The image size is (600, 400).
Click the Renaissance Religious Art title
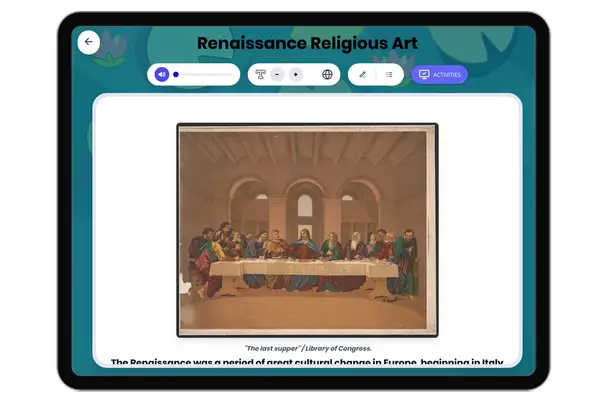click(307, 43)
